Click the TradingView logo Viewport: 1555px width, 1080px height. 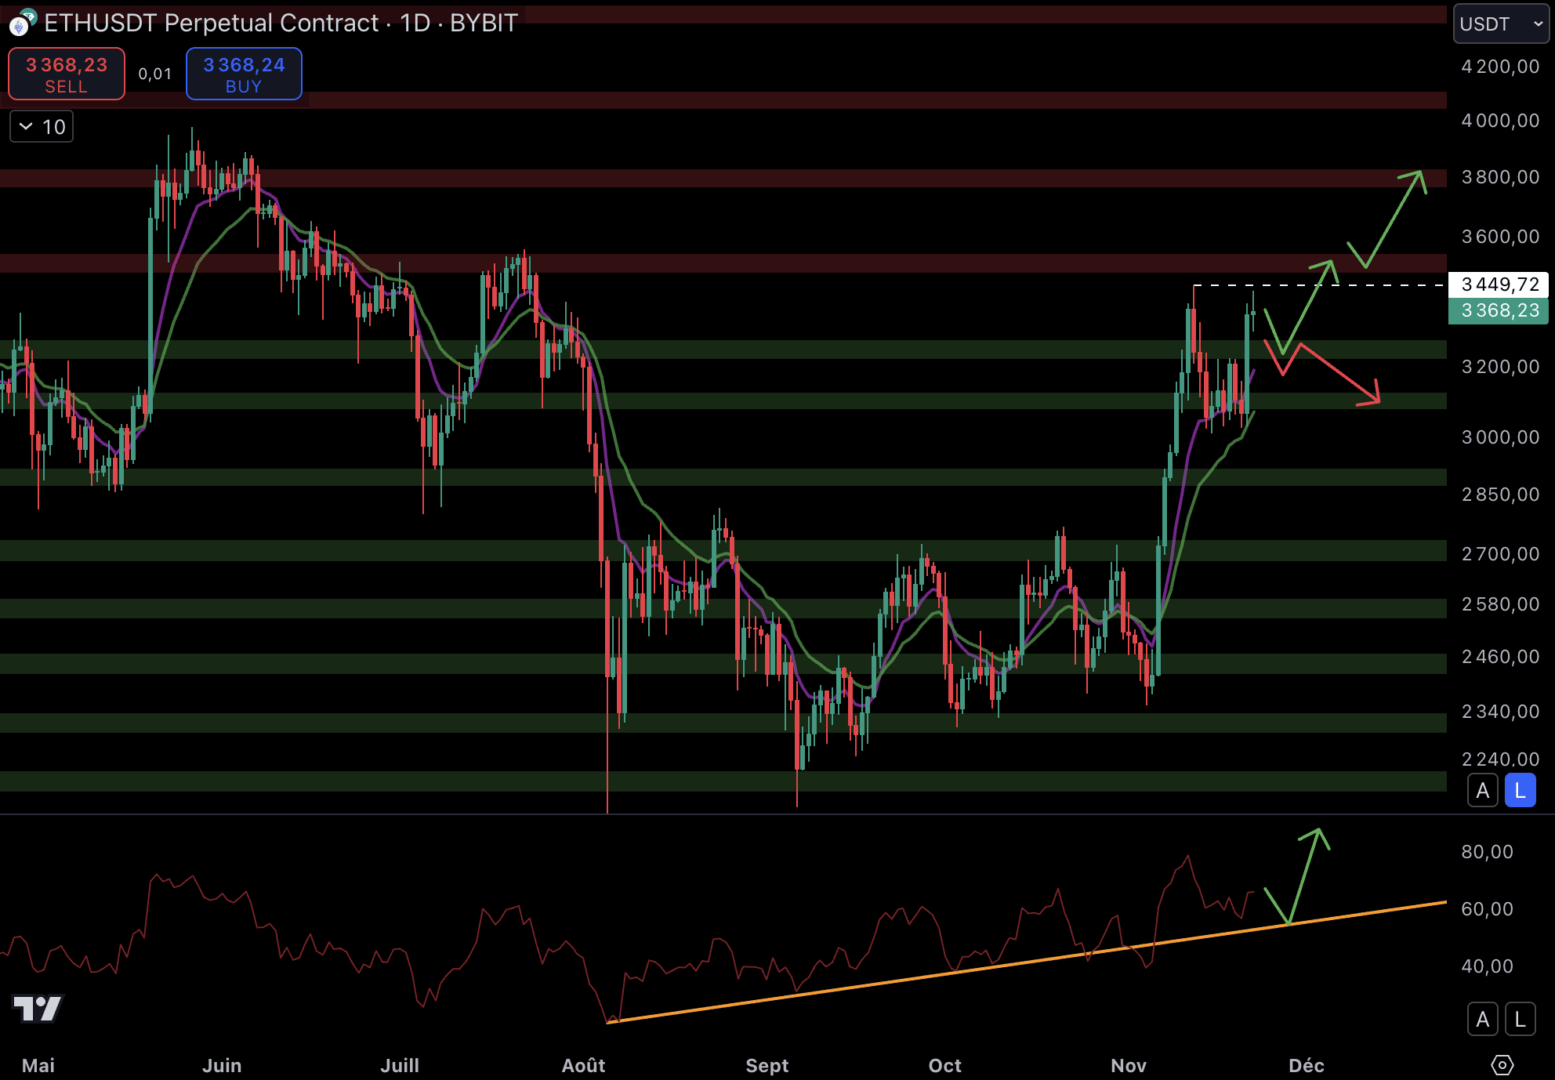[37, 1008]
